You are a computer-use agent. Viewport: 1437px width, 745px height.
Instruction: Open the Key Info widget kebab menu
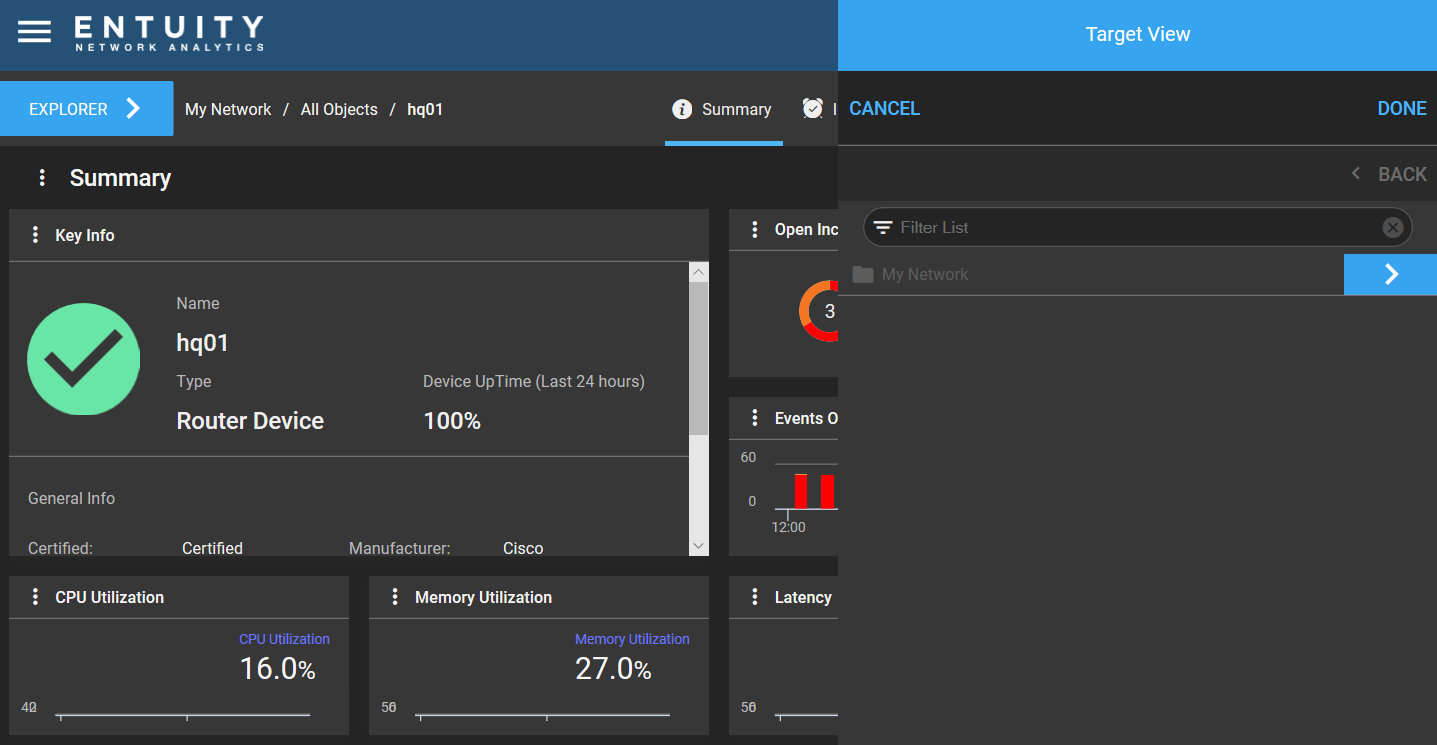[x=36, y=235]
